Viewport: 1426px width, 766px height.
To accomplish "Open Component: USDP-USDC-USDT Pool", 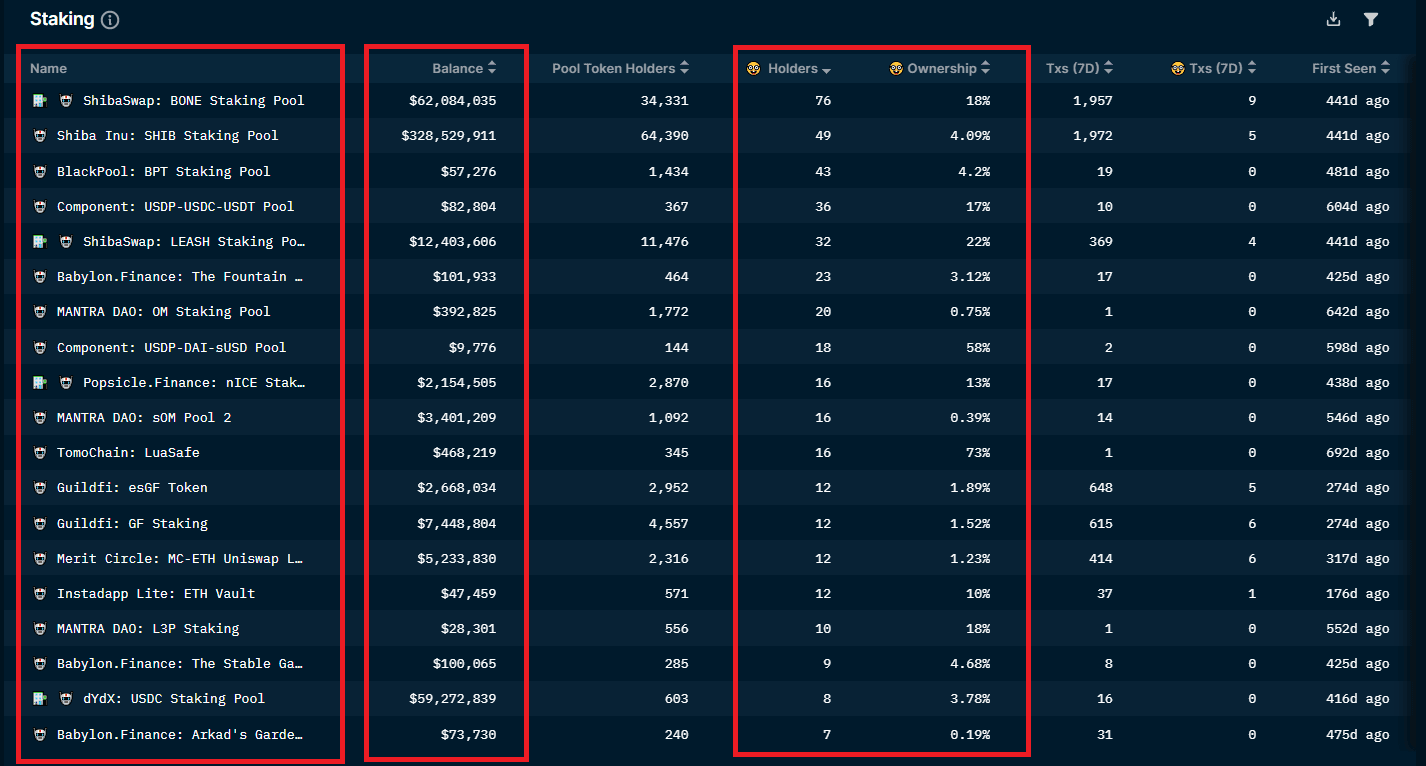I will [x=176, y=207].
